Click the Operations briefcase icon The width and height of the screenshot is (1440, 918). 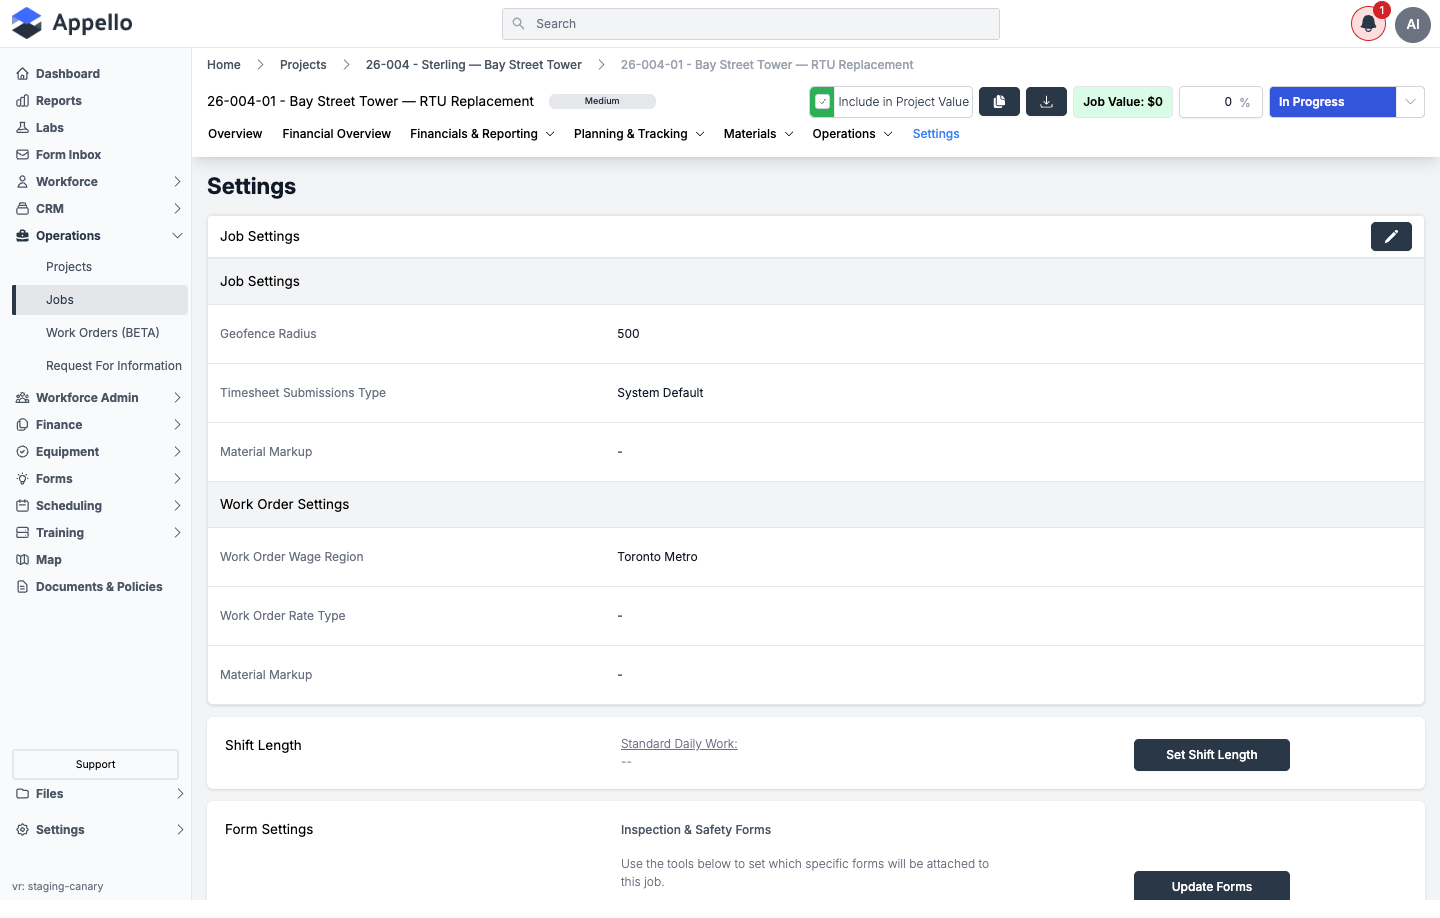tap(22, 236)
